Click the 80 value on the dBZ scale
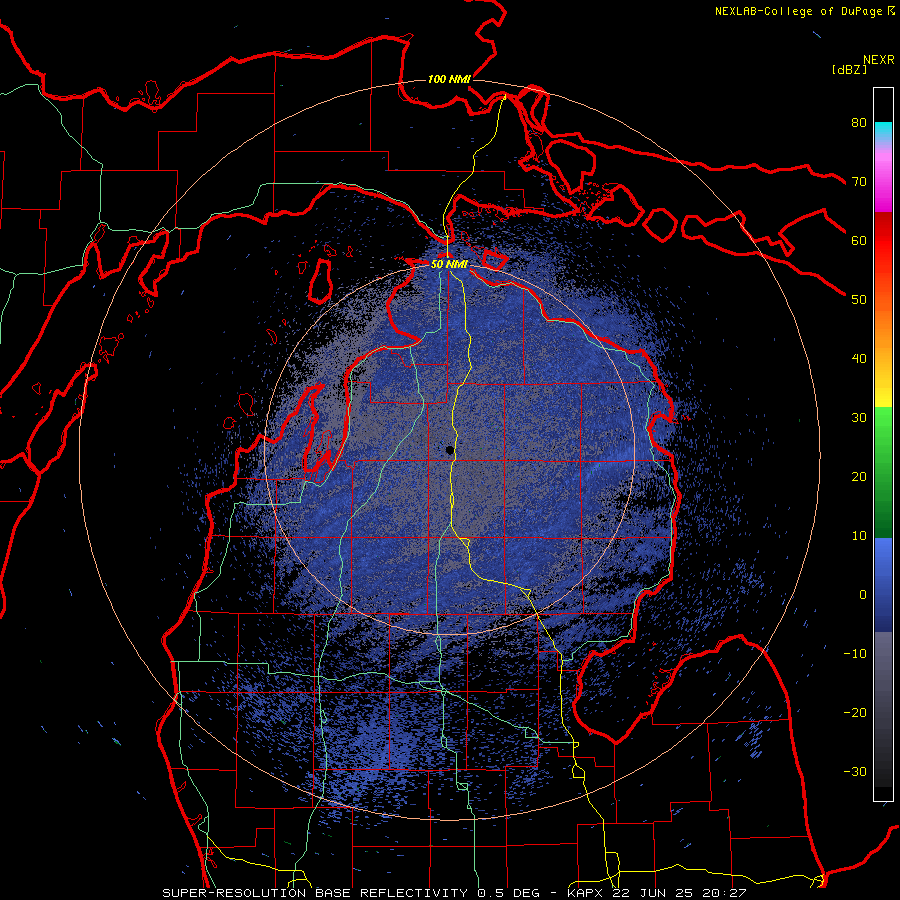900x900 pixels. 859,122
